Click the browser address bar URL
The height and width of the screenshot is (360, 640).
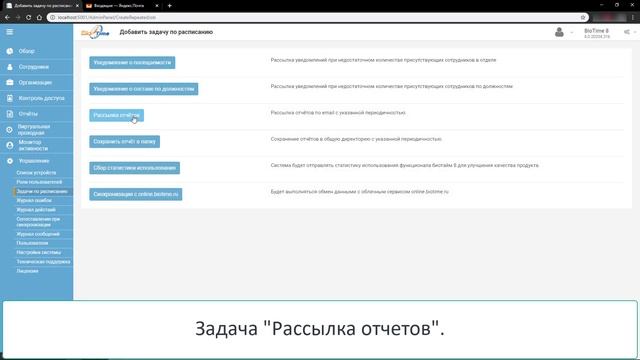point(107,17)
